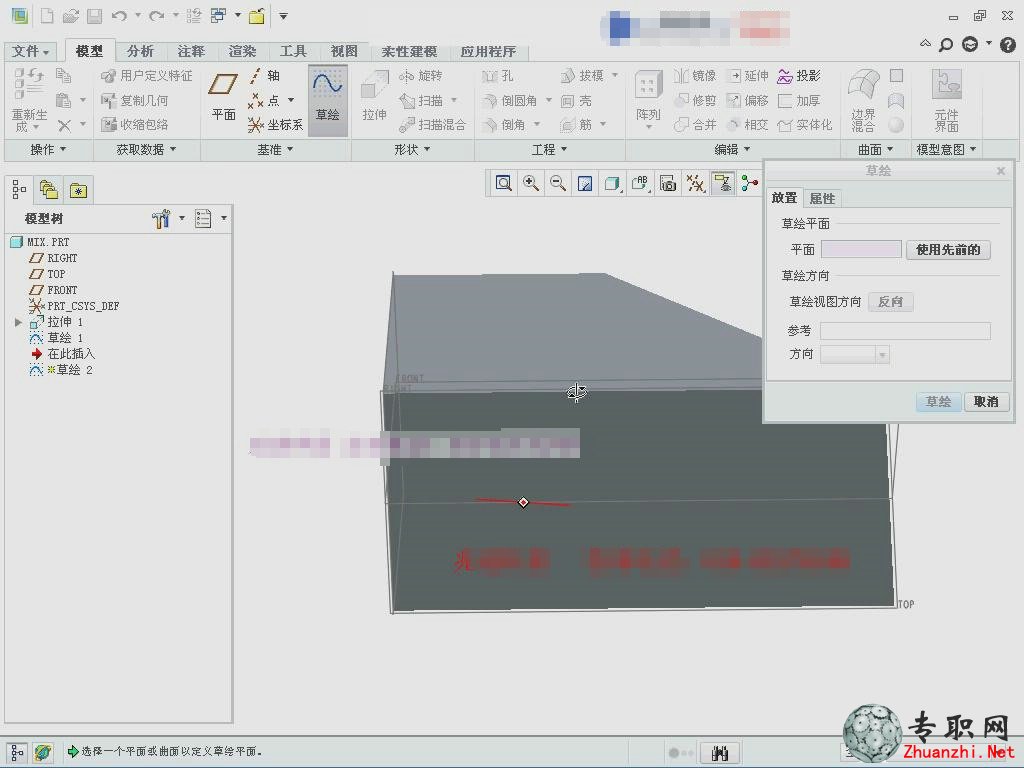This screenshot has height=768, width=1024.
Task: Click the 延伸 (Extend) tool
Action: click(748, 76)
